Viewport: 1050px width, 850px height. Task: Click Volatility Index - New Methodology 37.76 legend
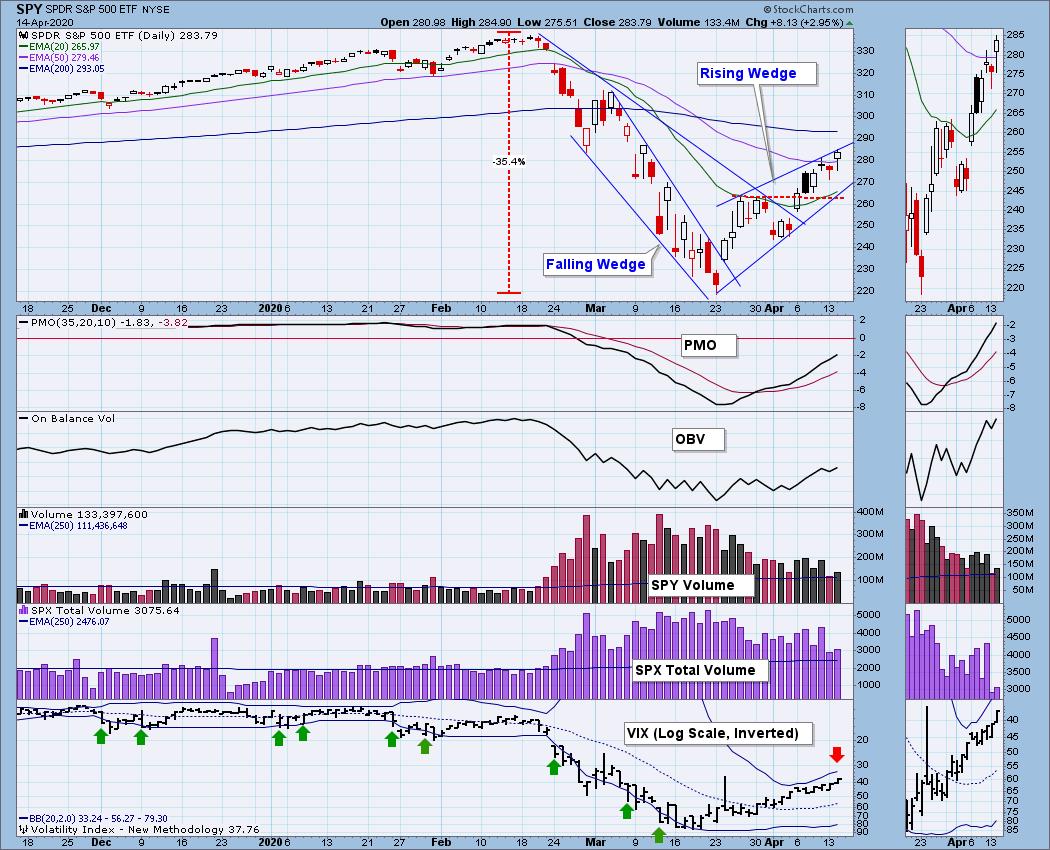tap(139, 829)
